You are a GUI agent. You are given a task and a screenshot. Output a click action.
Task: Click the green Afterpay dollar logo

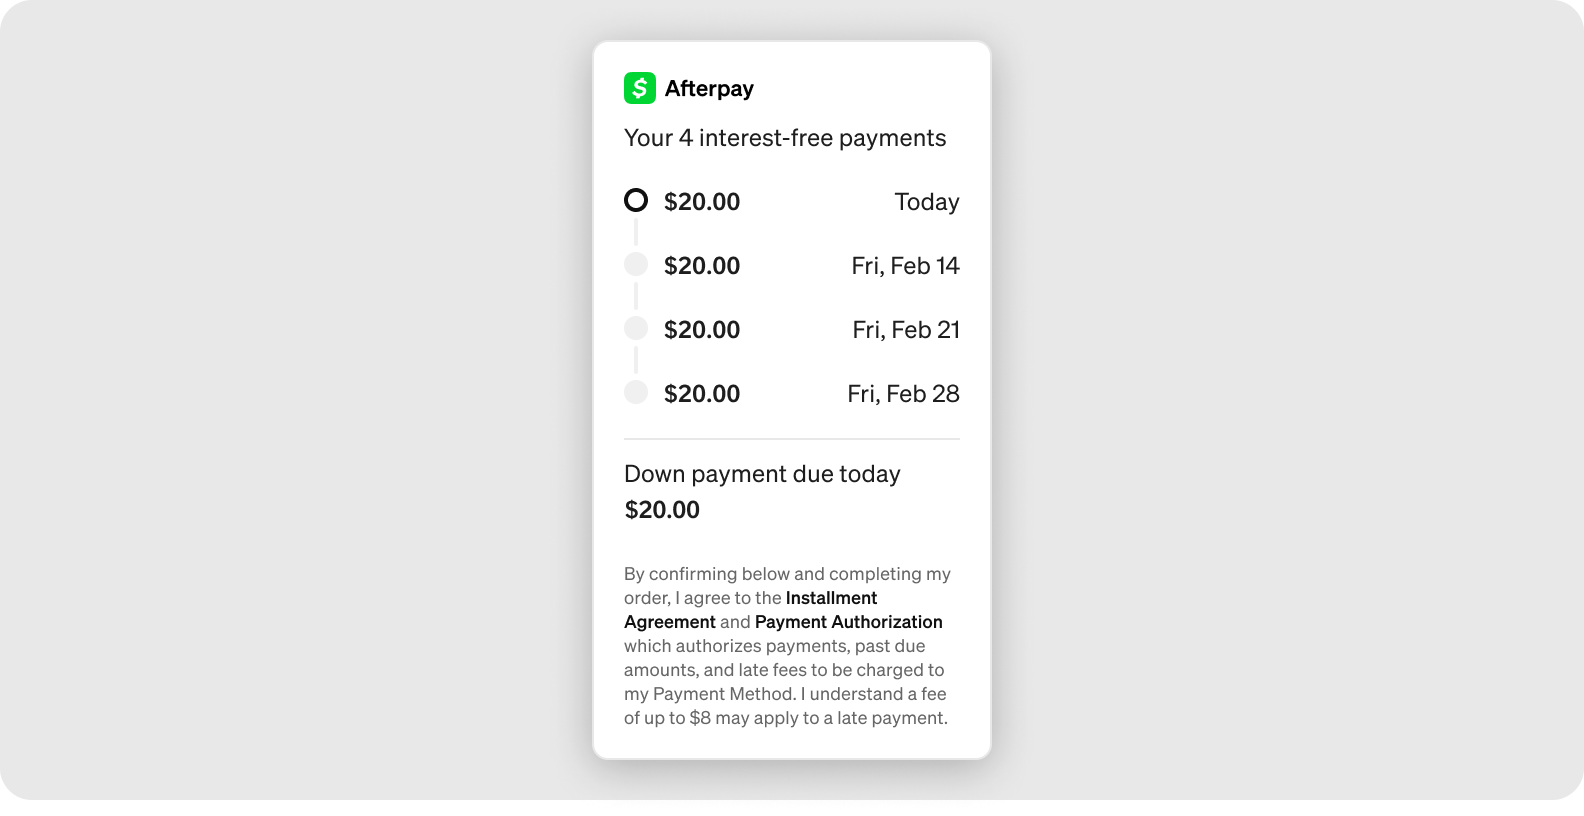pos(640,88)
